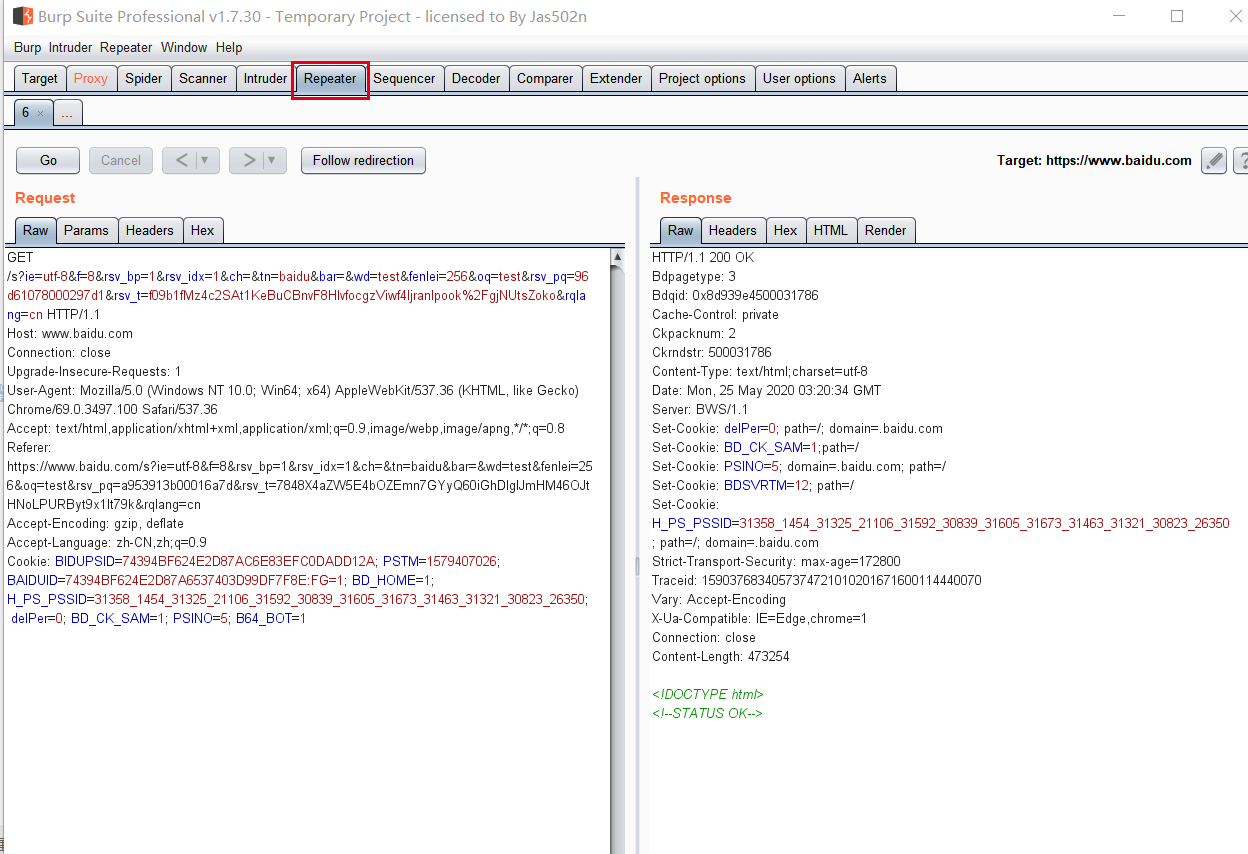The image size is (1248, 854).
Task: Show Response Render view tab
Action: point(885,230)
